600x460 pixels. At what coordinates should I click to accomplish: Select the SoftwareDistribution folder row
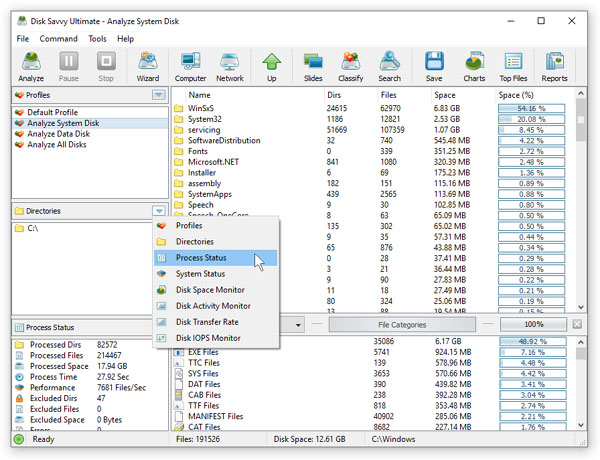(373, 140)
